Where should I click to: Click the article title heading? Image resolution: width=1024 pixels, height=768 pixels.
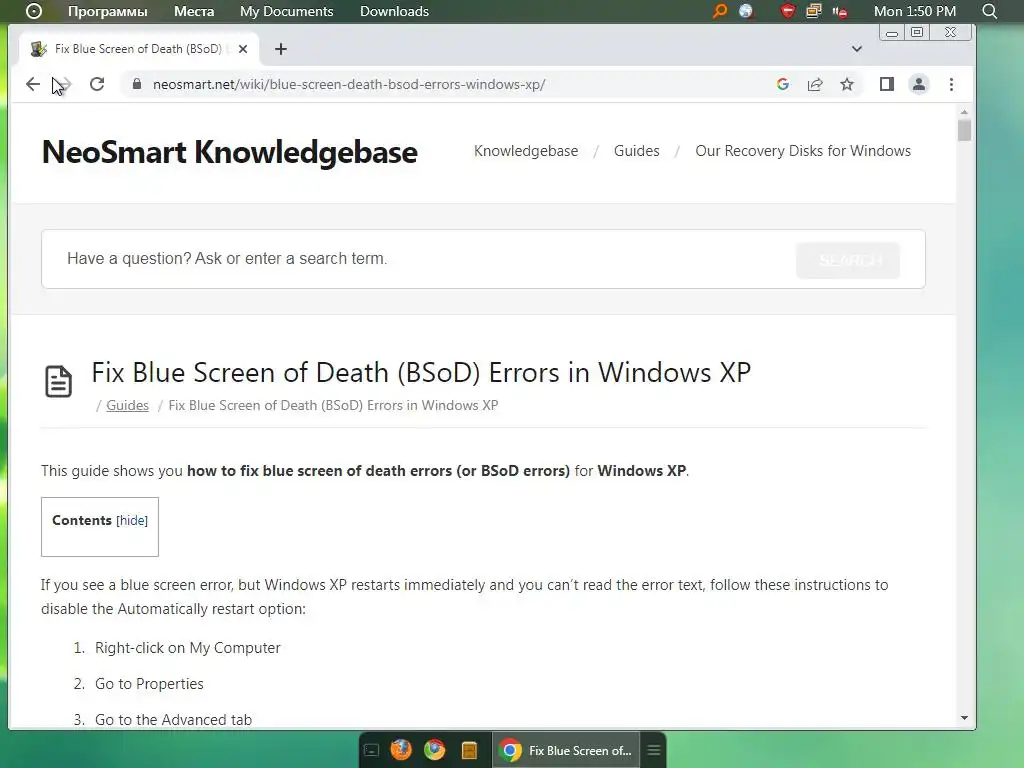coord(421,373)
